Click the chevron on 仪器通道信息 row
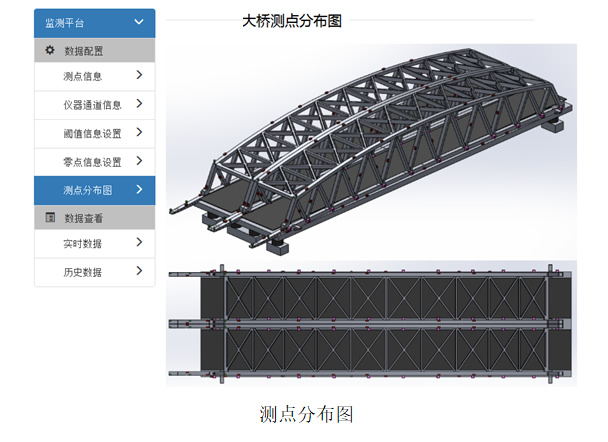The height and width of the screenshot is (442, 608). coord(140,104)
